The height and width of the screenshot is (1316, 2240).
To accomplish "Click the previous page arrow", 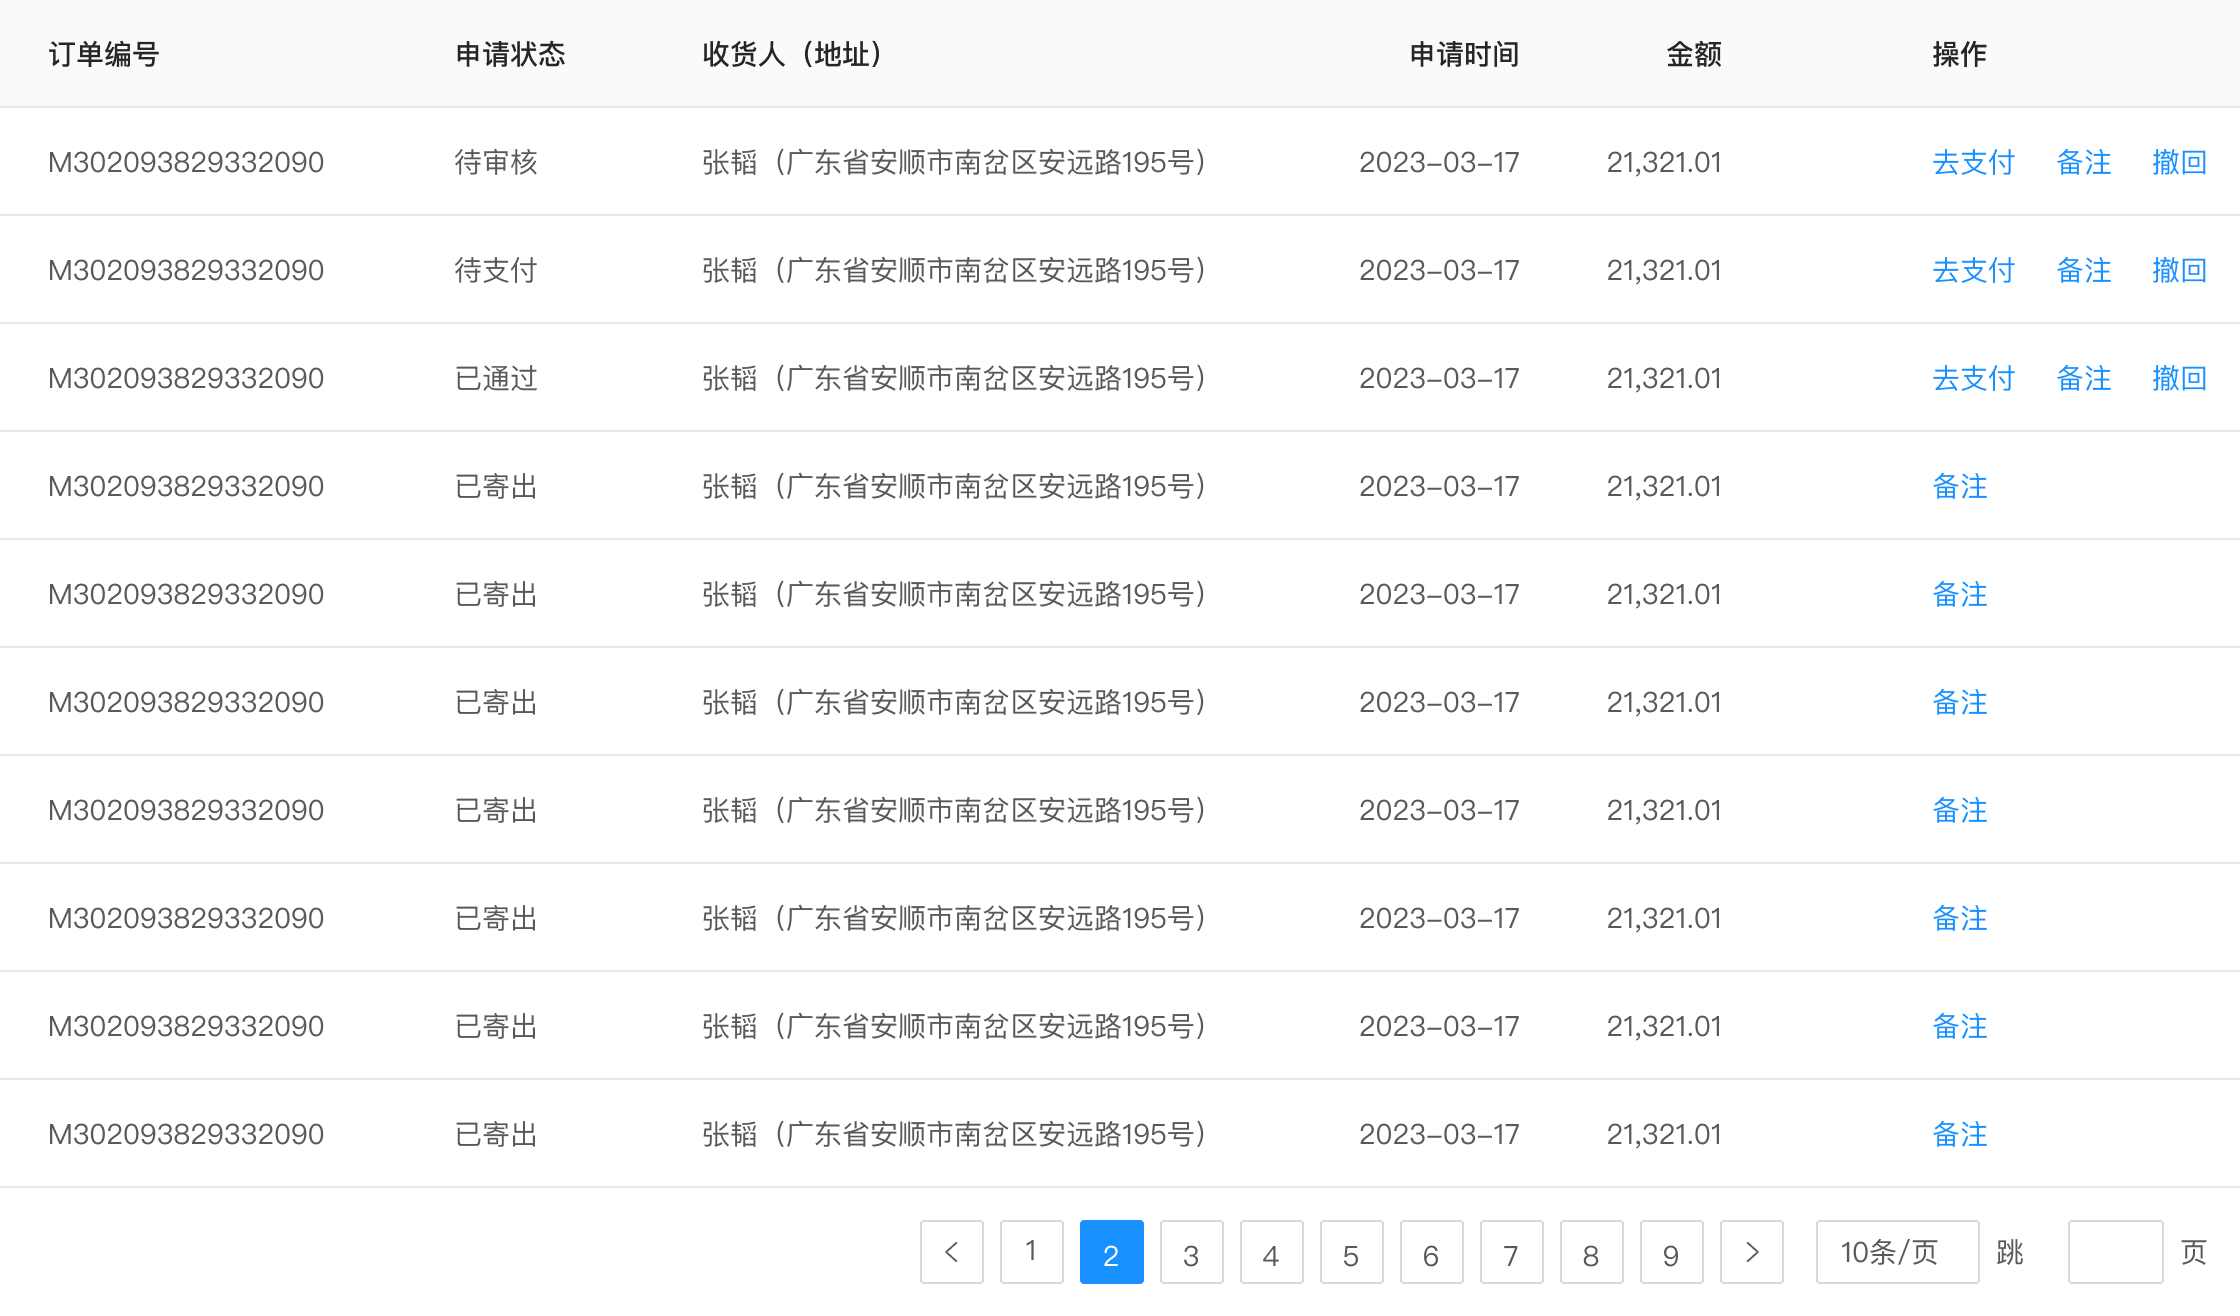I will coord(951,1252).
